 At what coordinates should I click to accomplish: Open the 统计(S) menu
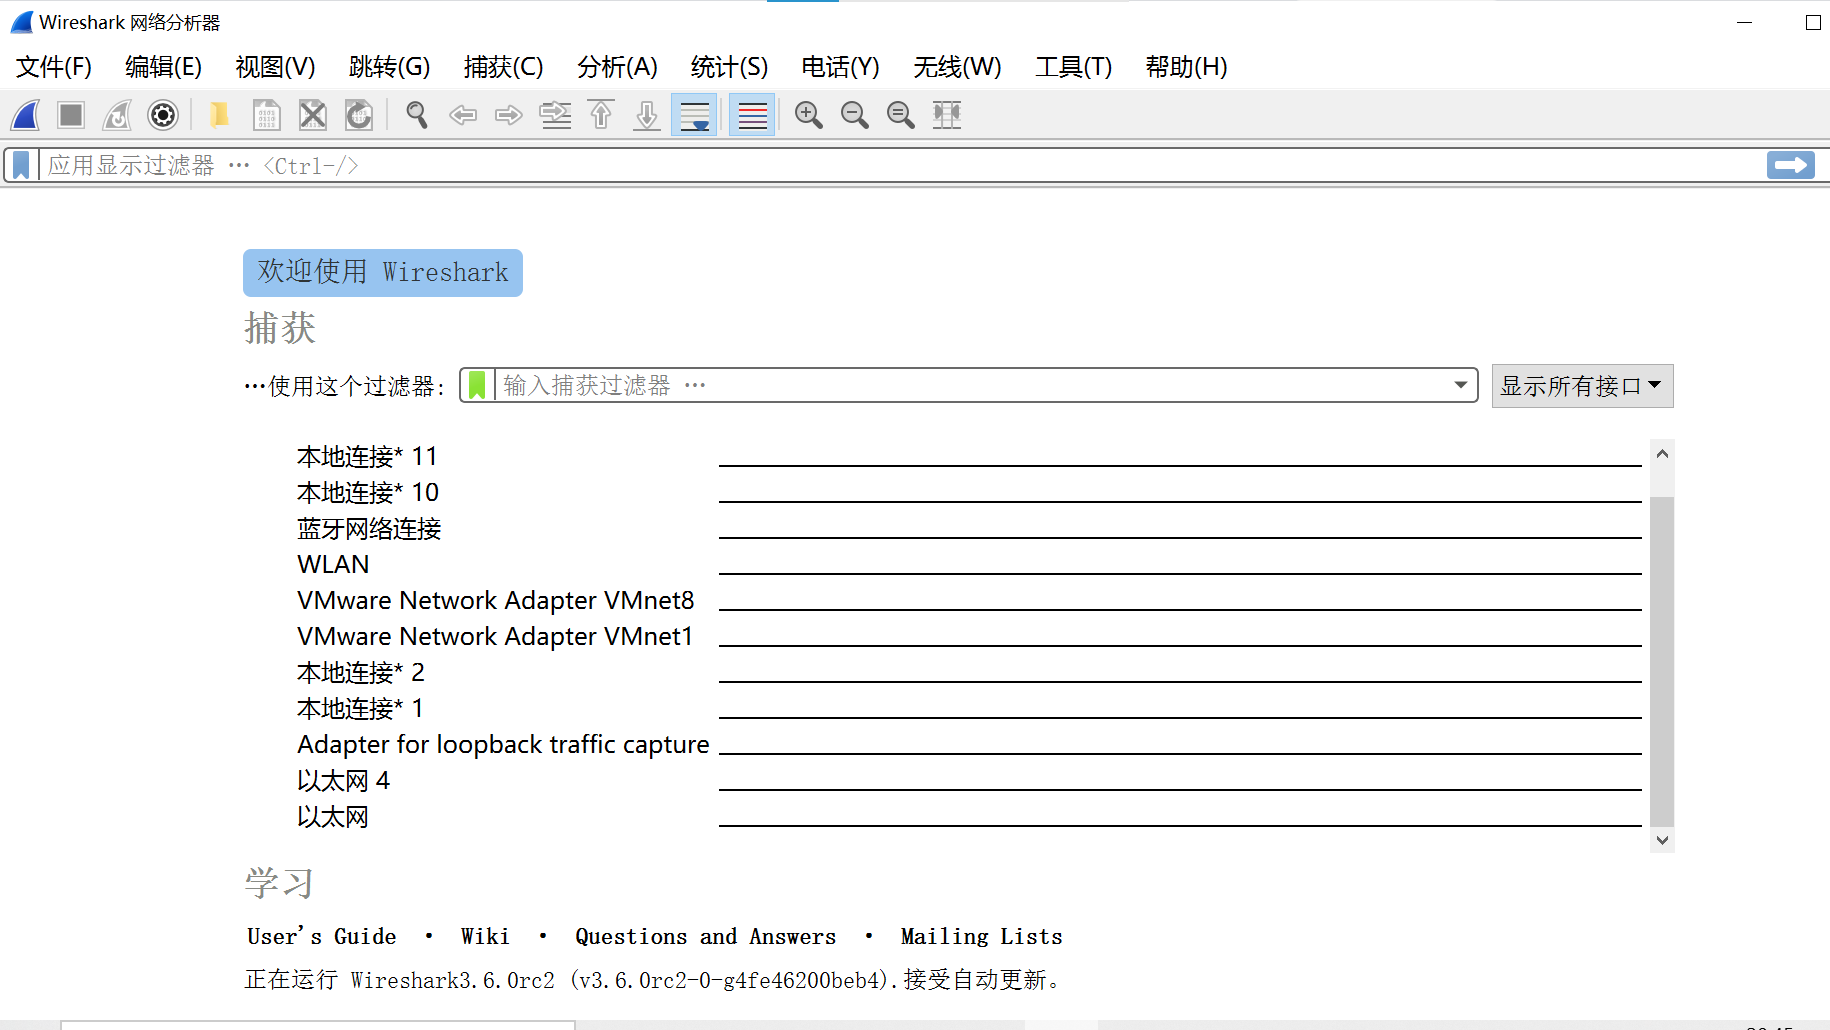pyautogui.click(x=729, y=67)
